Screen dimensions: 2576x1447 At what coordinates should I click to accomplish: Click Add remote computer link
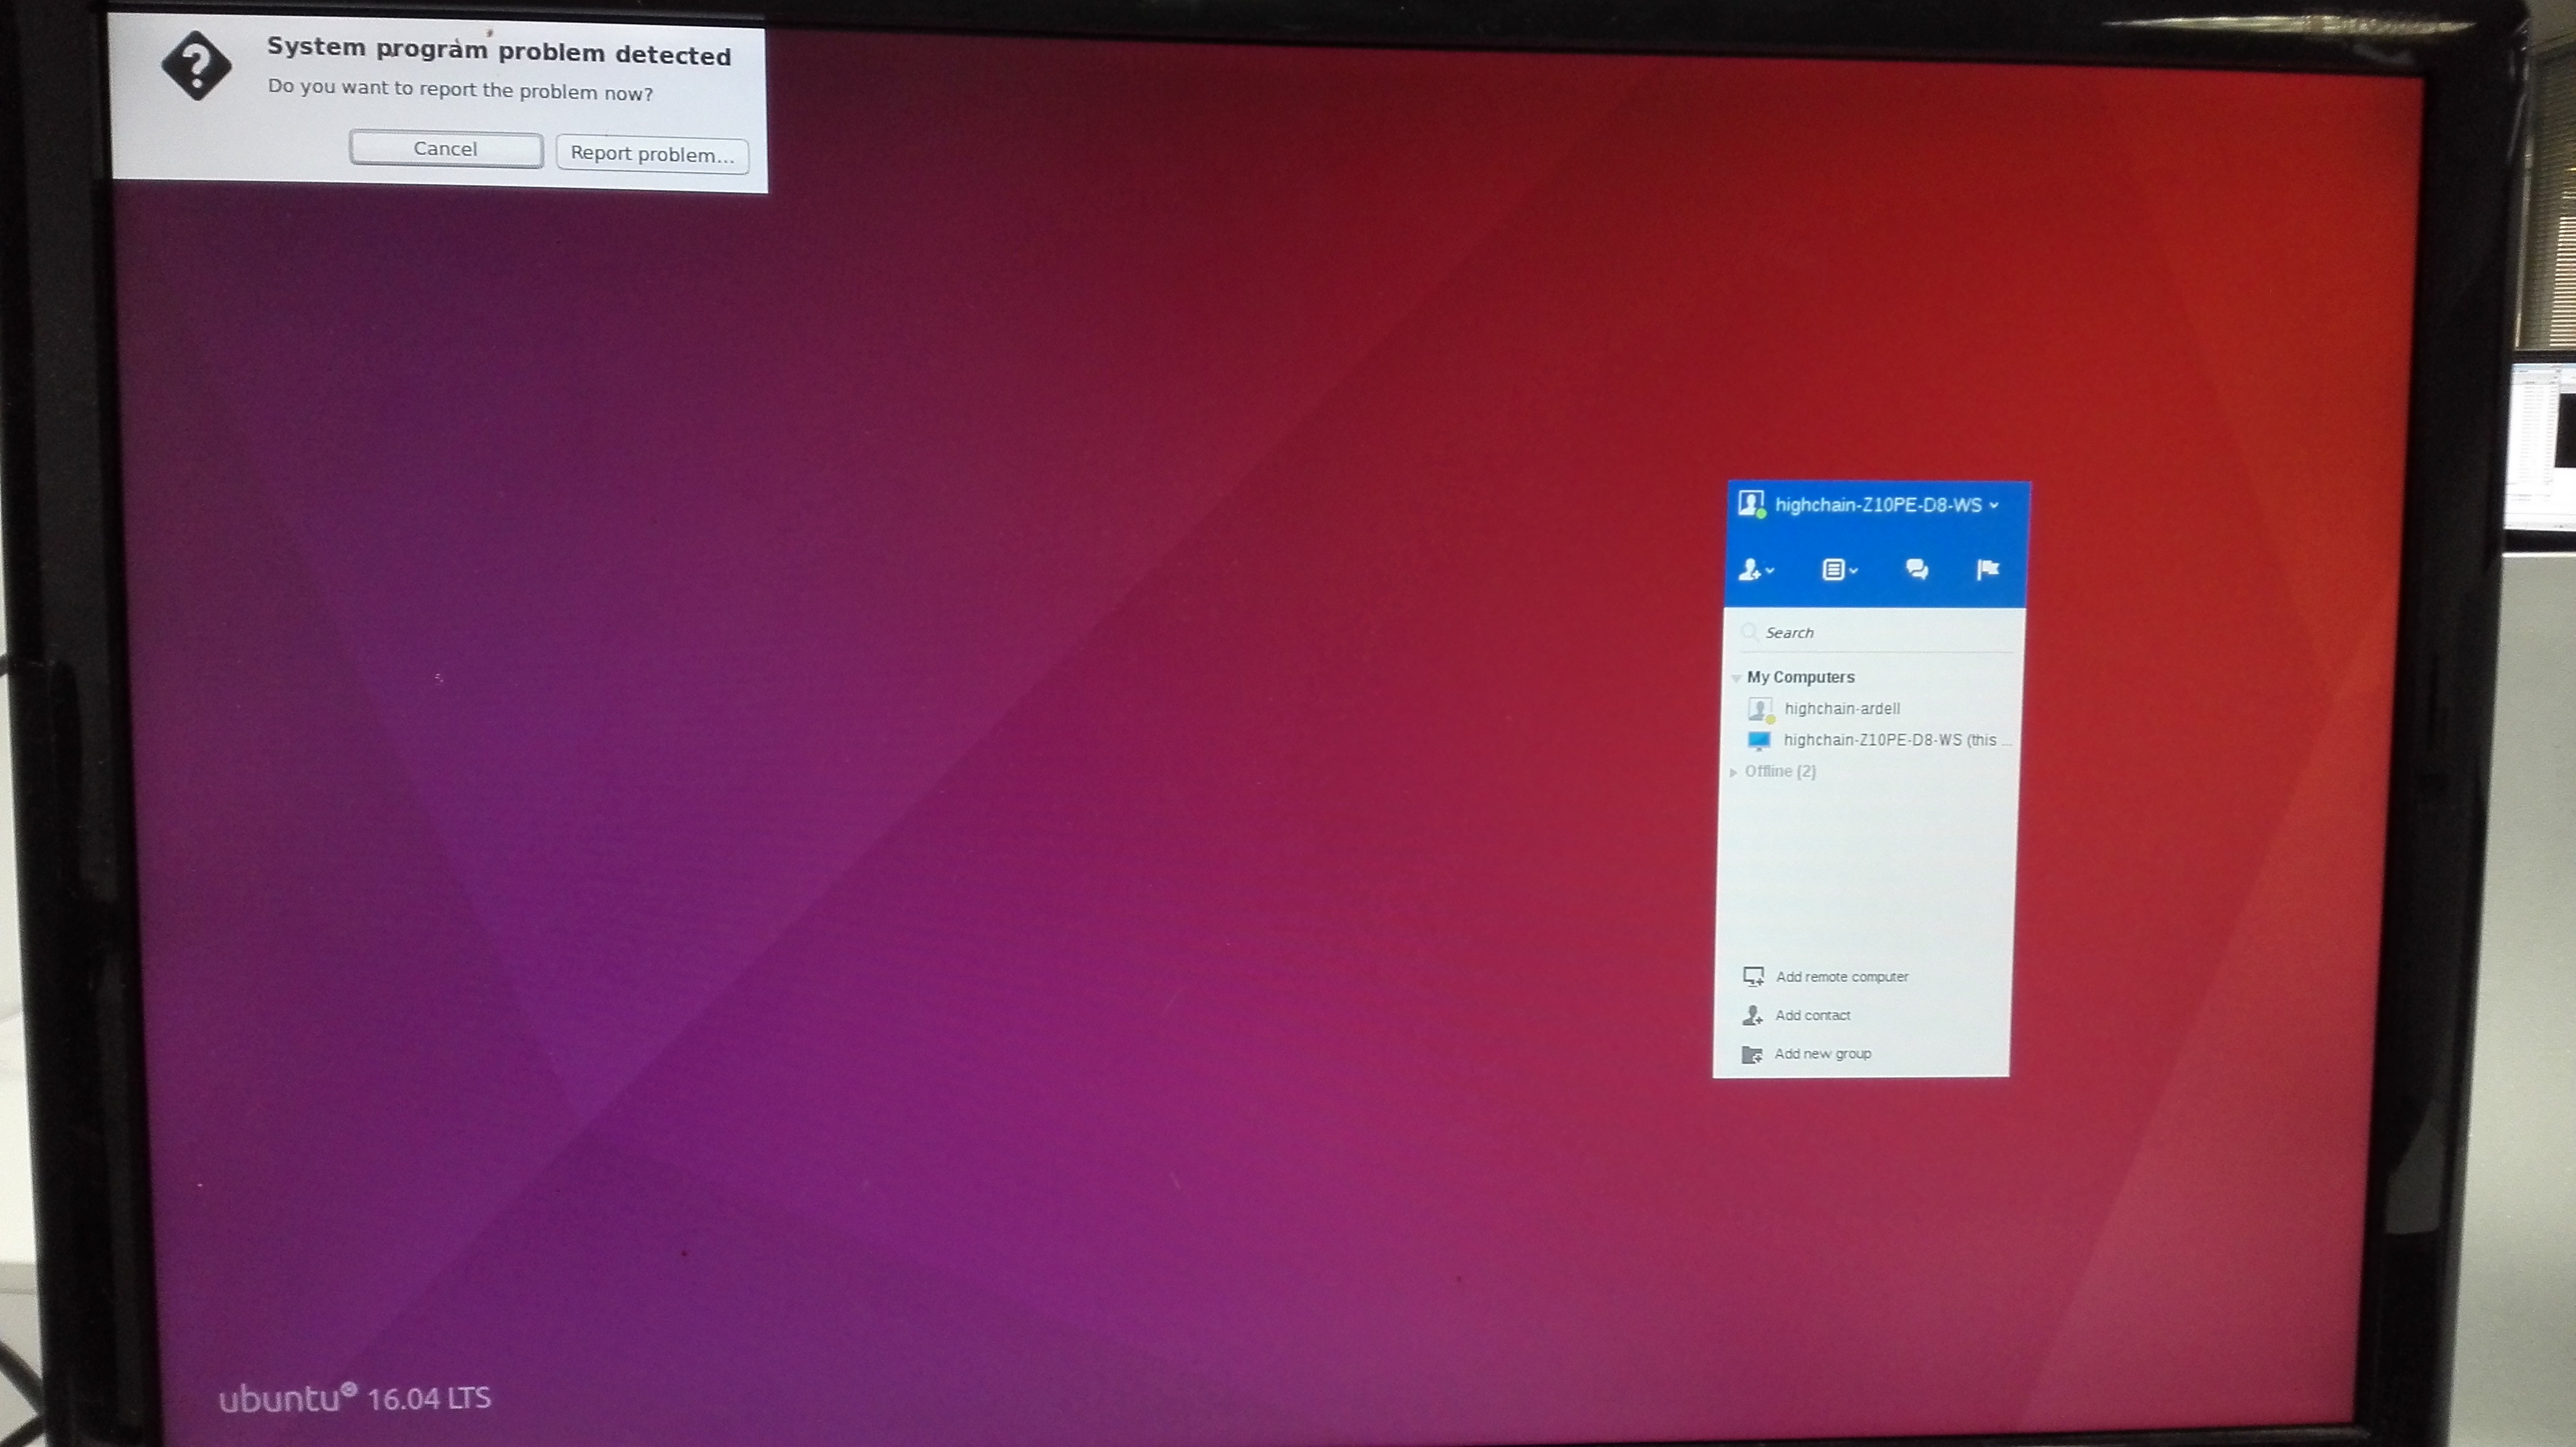click(1841, 976)
